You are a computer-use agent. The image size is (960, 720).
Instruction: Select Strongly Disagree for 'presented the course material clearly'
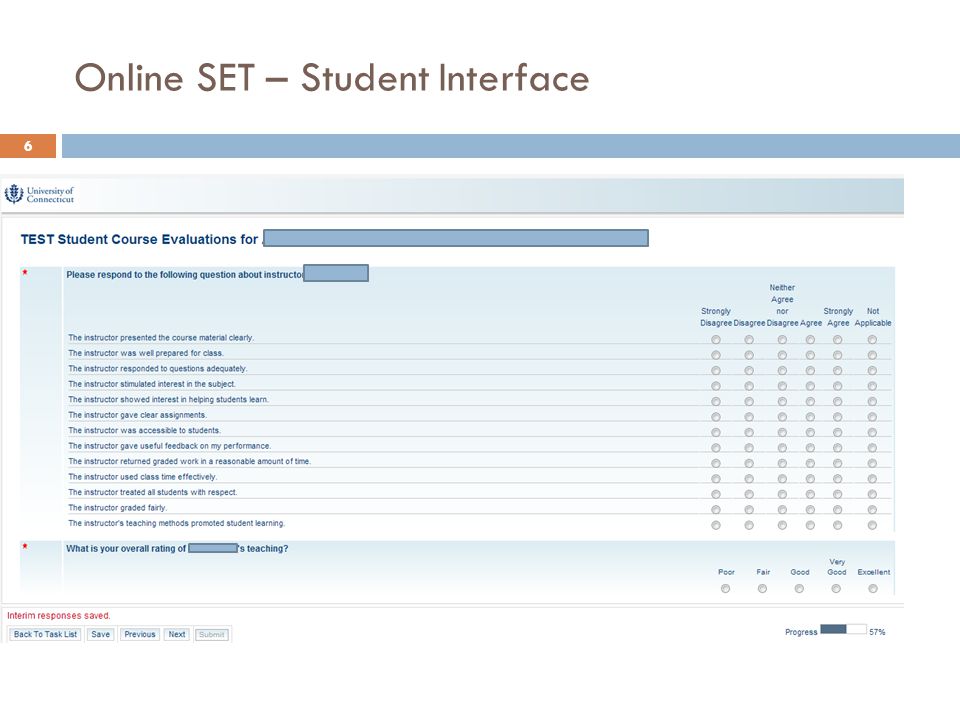pyautogui.click(x=716, y=340)
